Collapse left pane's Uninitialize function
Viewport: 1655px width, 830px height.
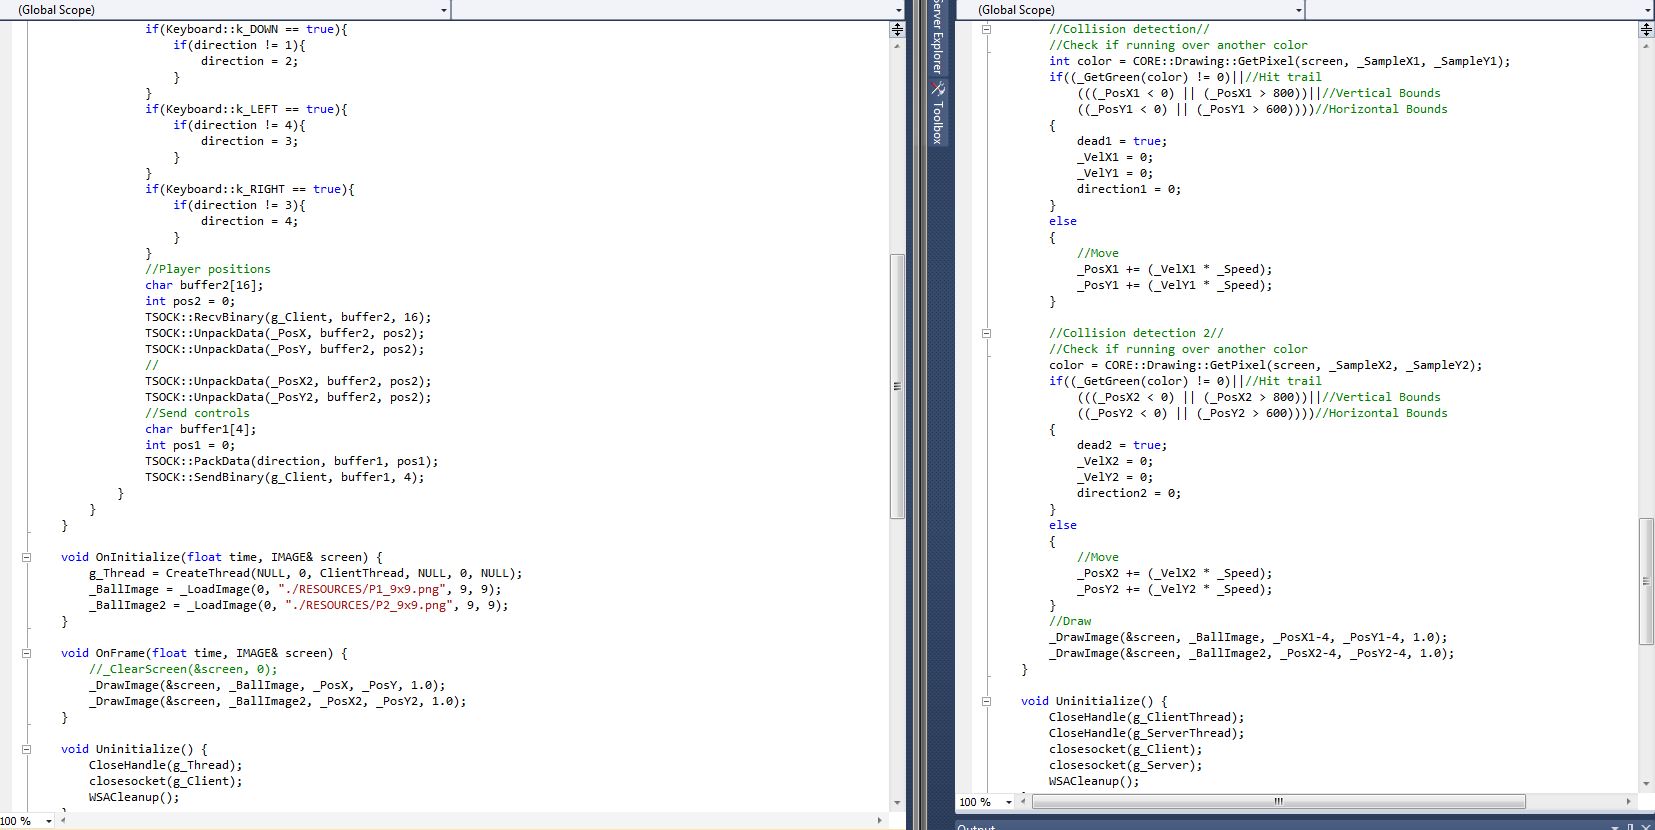(x=27, y=749)
